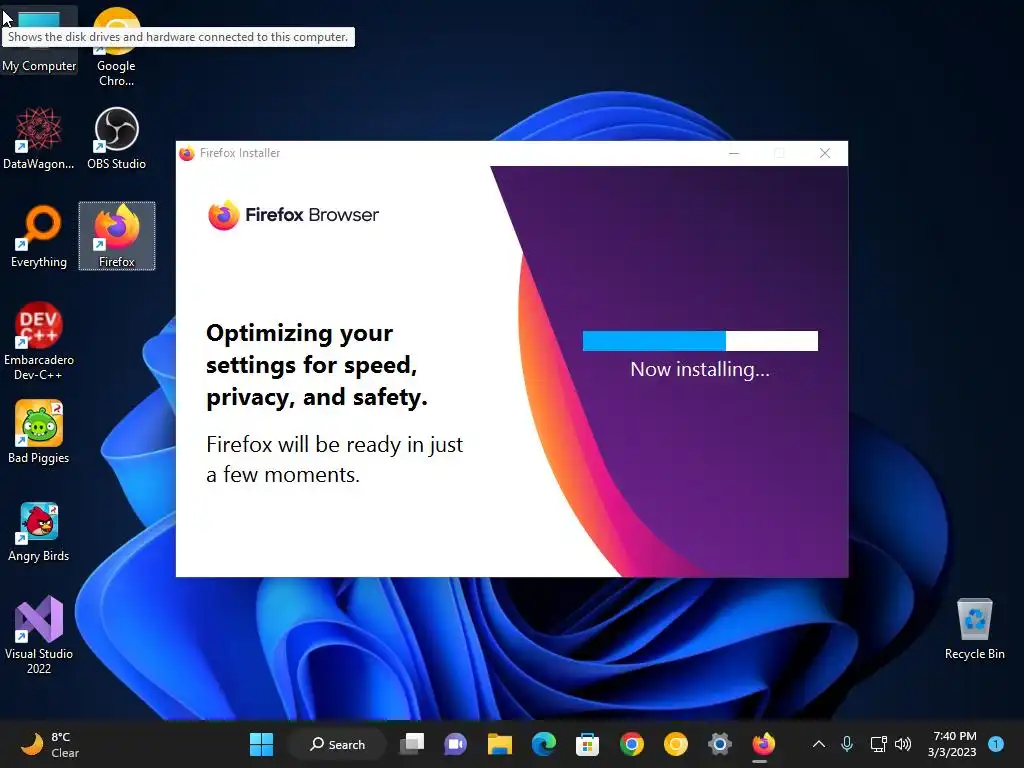Image resolution: width=1024 pixels, height=768 pixels.
Task: Open Microsoft Store from the taskbar
Action: coord(587,744)
